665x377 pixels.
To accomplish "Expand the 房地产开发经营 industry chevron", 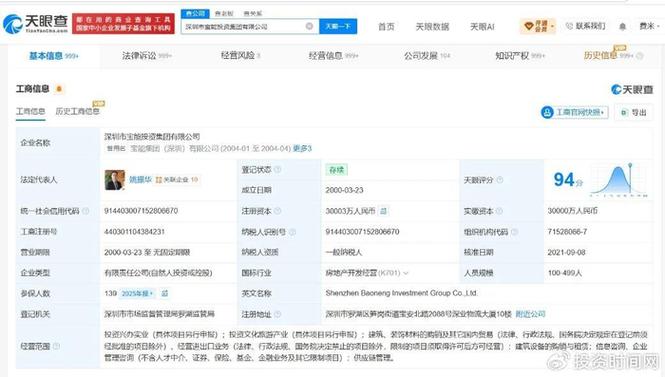I will click(406, 273).
